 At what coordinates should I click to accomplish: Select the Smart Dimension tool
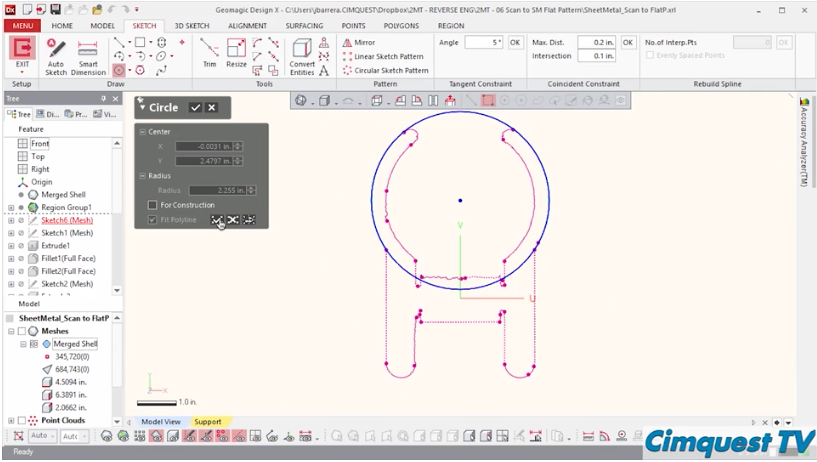click(x=88, y=56)
